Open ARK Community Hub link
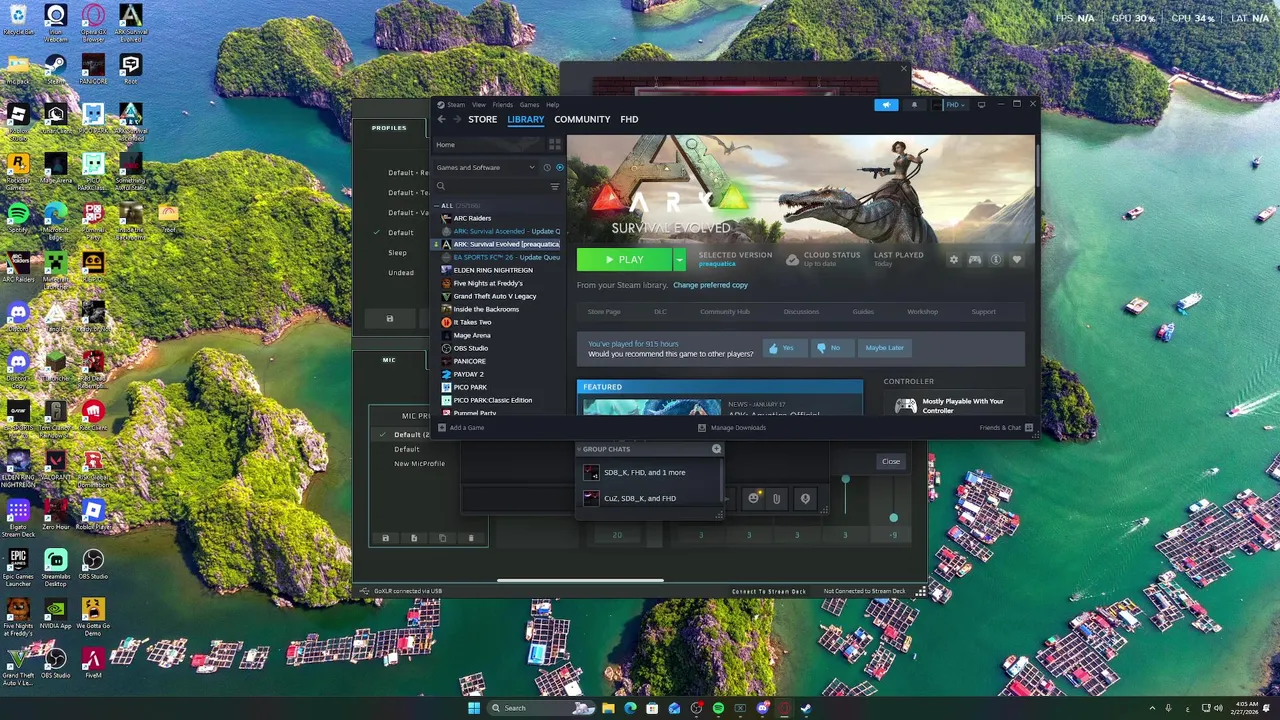The image size is (1280, 720). tap(724, 312)
